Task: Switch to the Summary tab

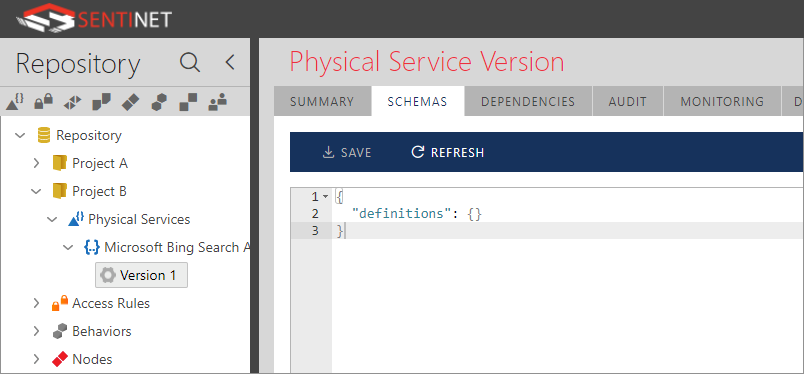Action: (x=322, y=102)
